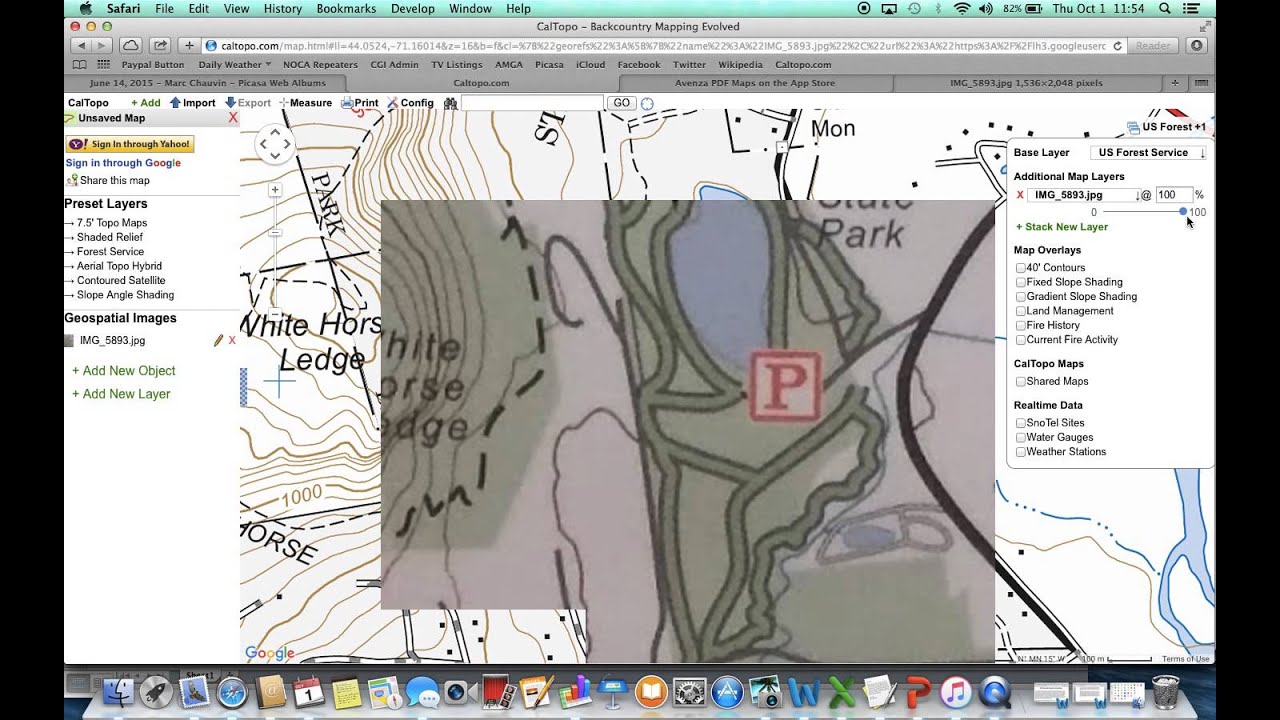1280x720 pixels.
Task: Click the Import arrow icon
Action: (x=175, y=103)
